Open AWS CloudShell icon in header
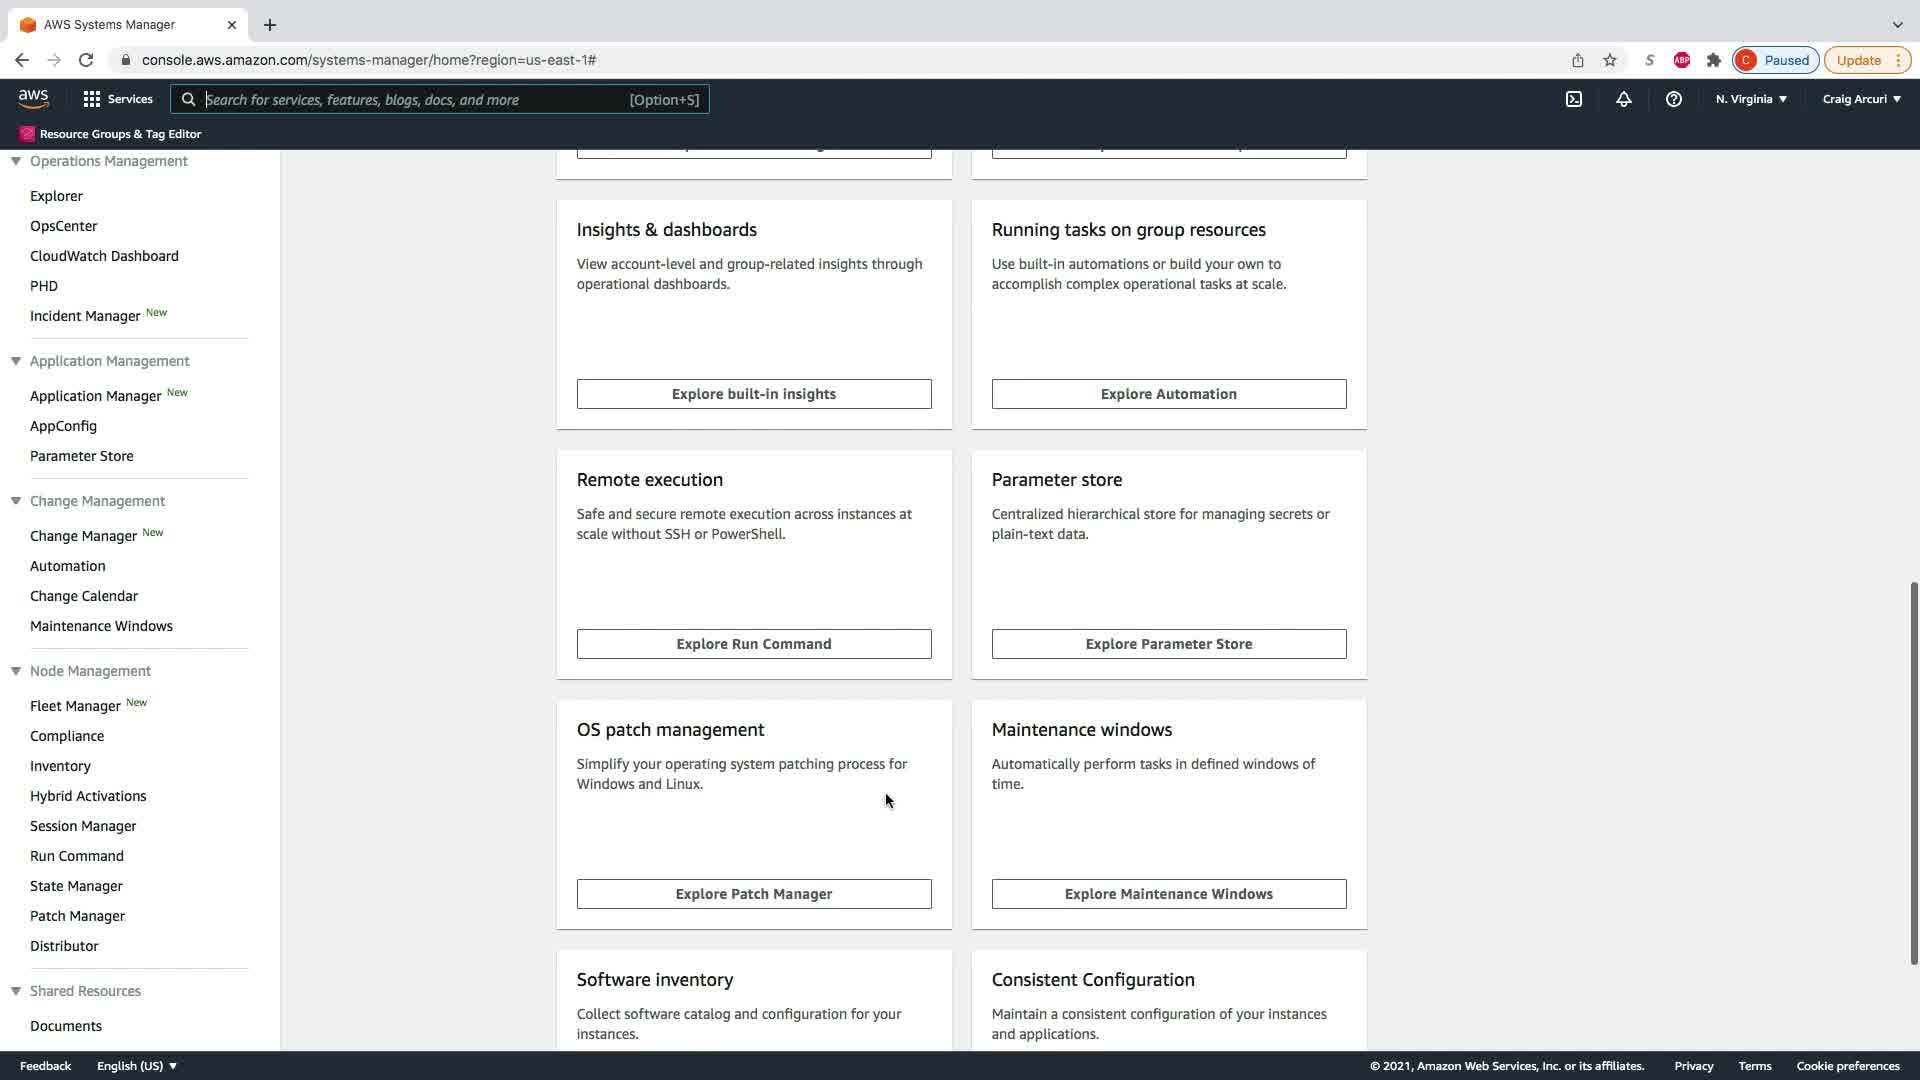Viewport: 1920px width, 1080px height. pyautogui.click(x=1573, y=99)
